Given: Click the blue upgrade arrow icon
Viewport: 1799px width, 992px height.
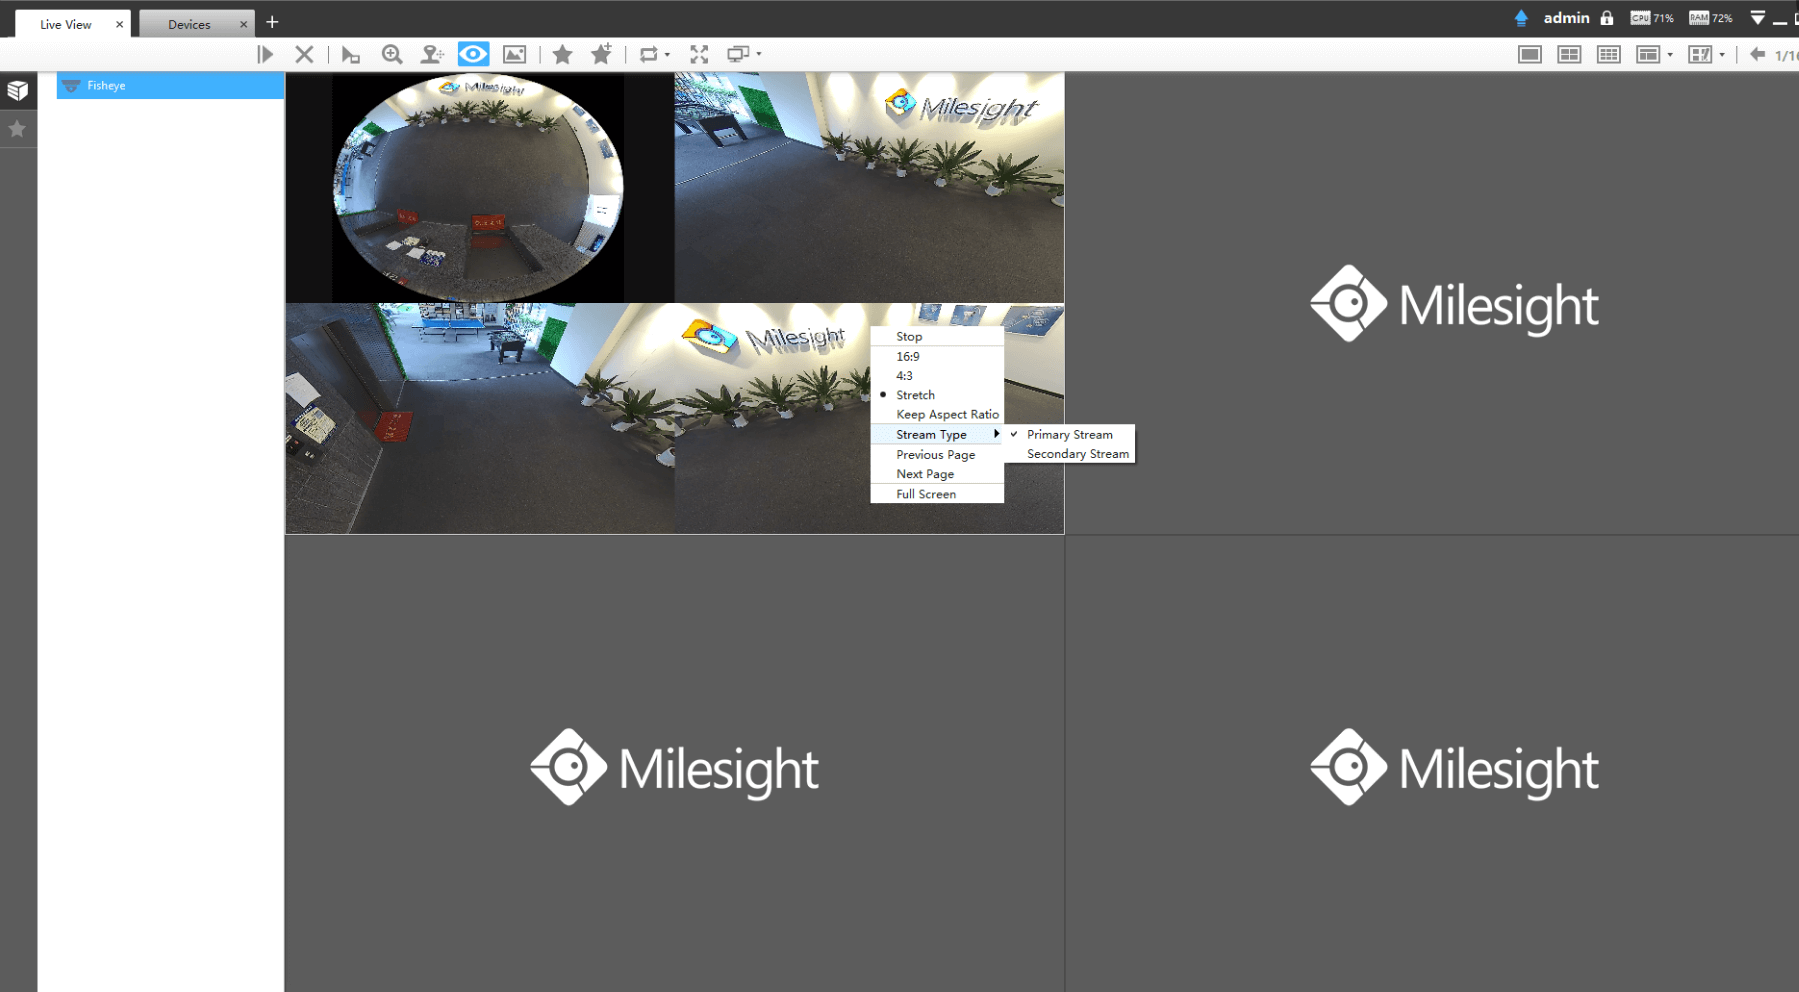Looking at the screenshot, I should click(x=1521, y=18).
